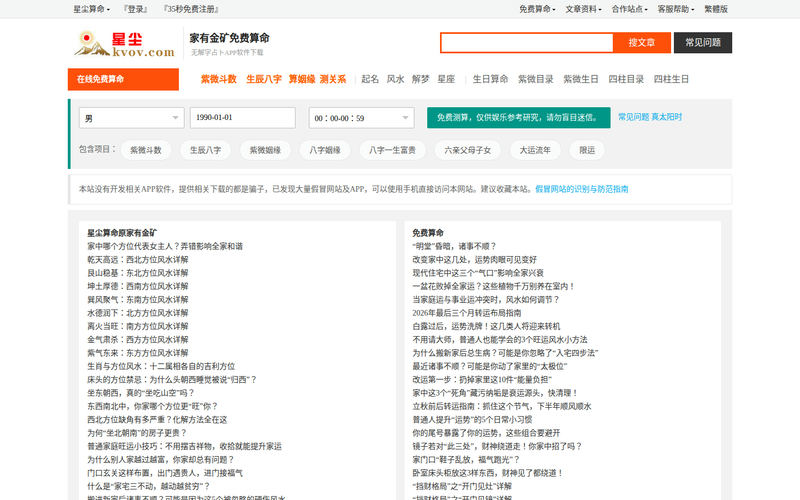Open the 起名 menu item
This screenshot has width=800, height=500.
370,79
